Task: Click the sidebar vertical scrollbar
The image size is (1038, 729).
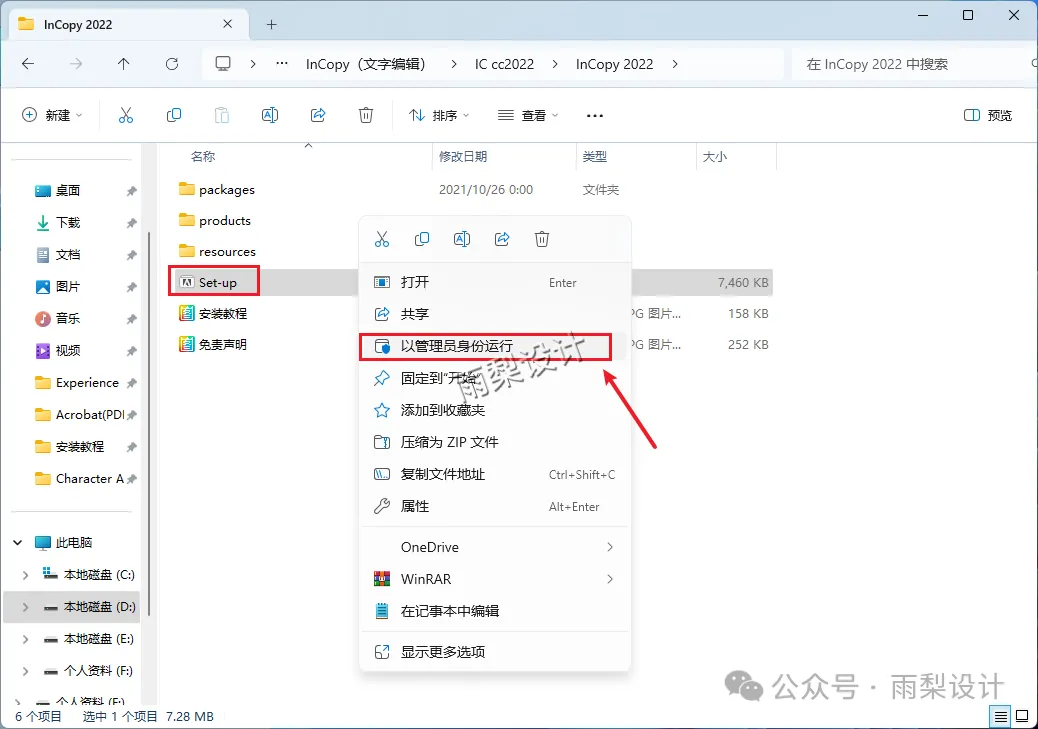Action: (148, 424)
